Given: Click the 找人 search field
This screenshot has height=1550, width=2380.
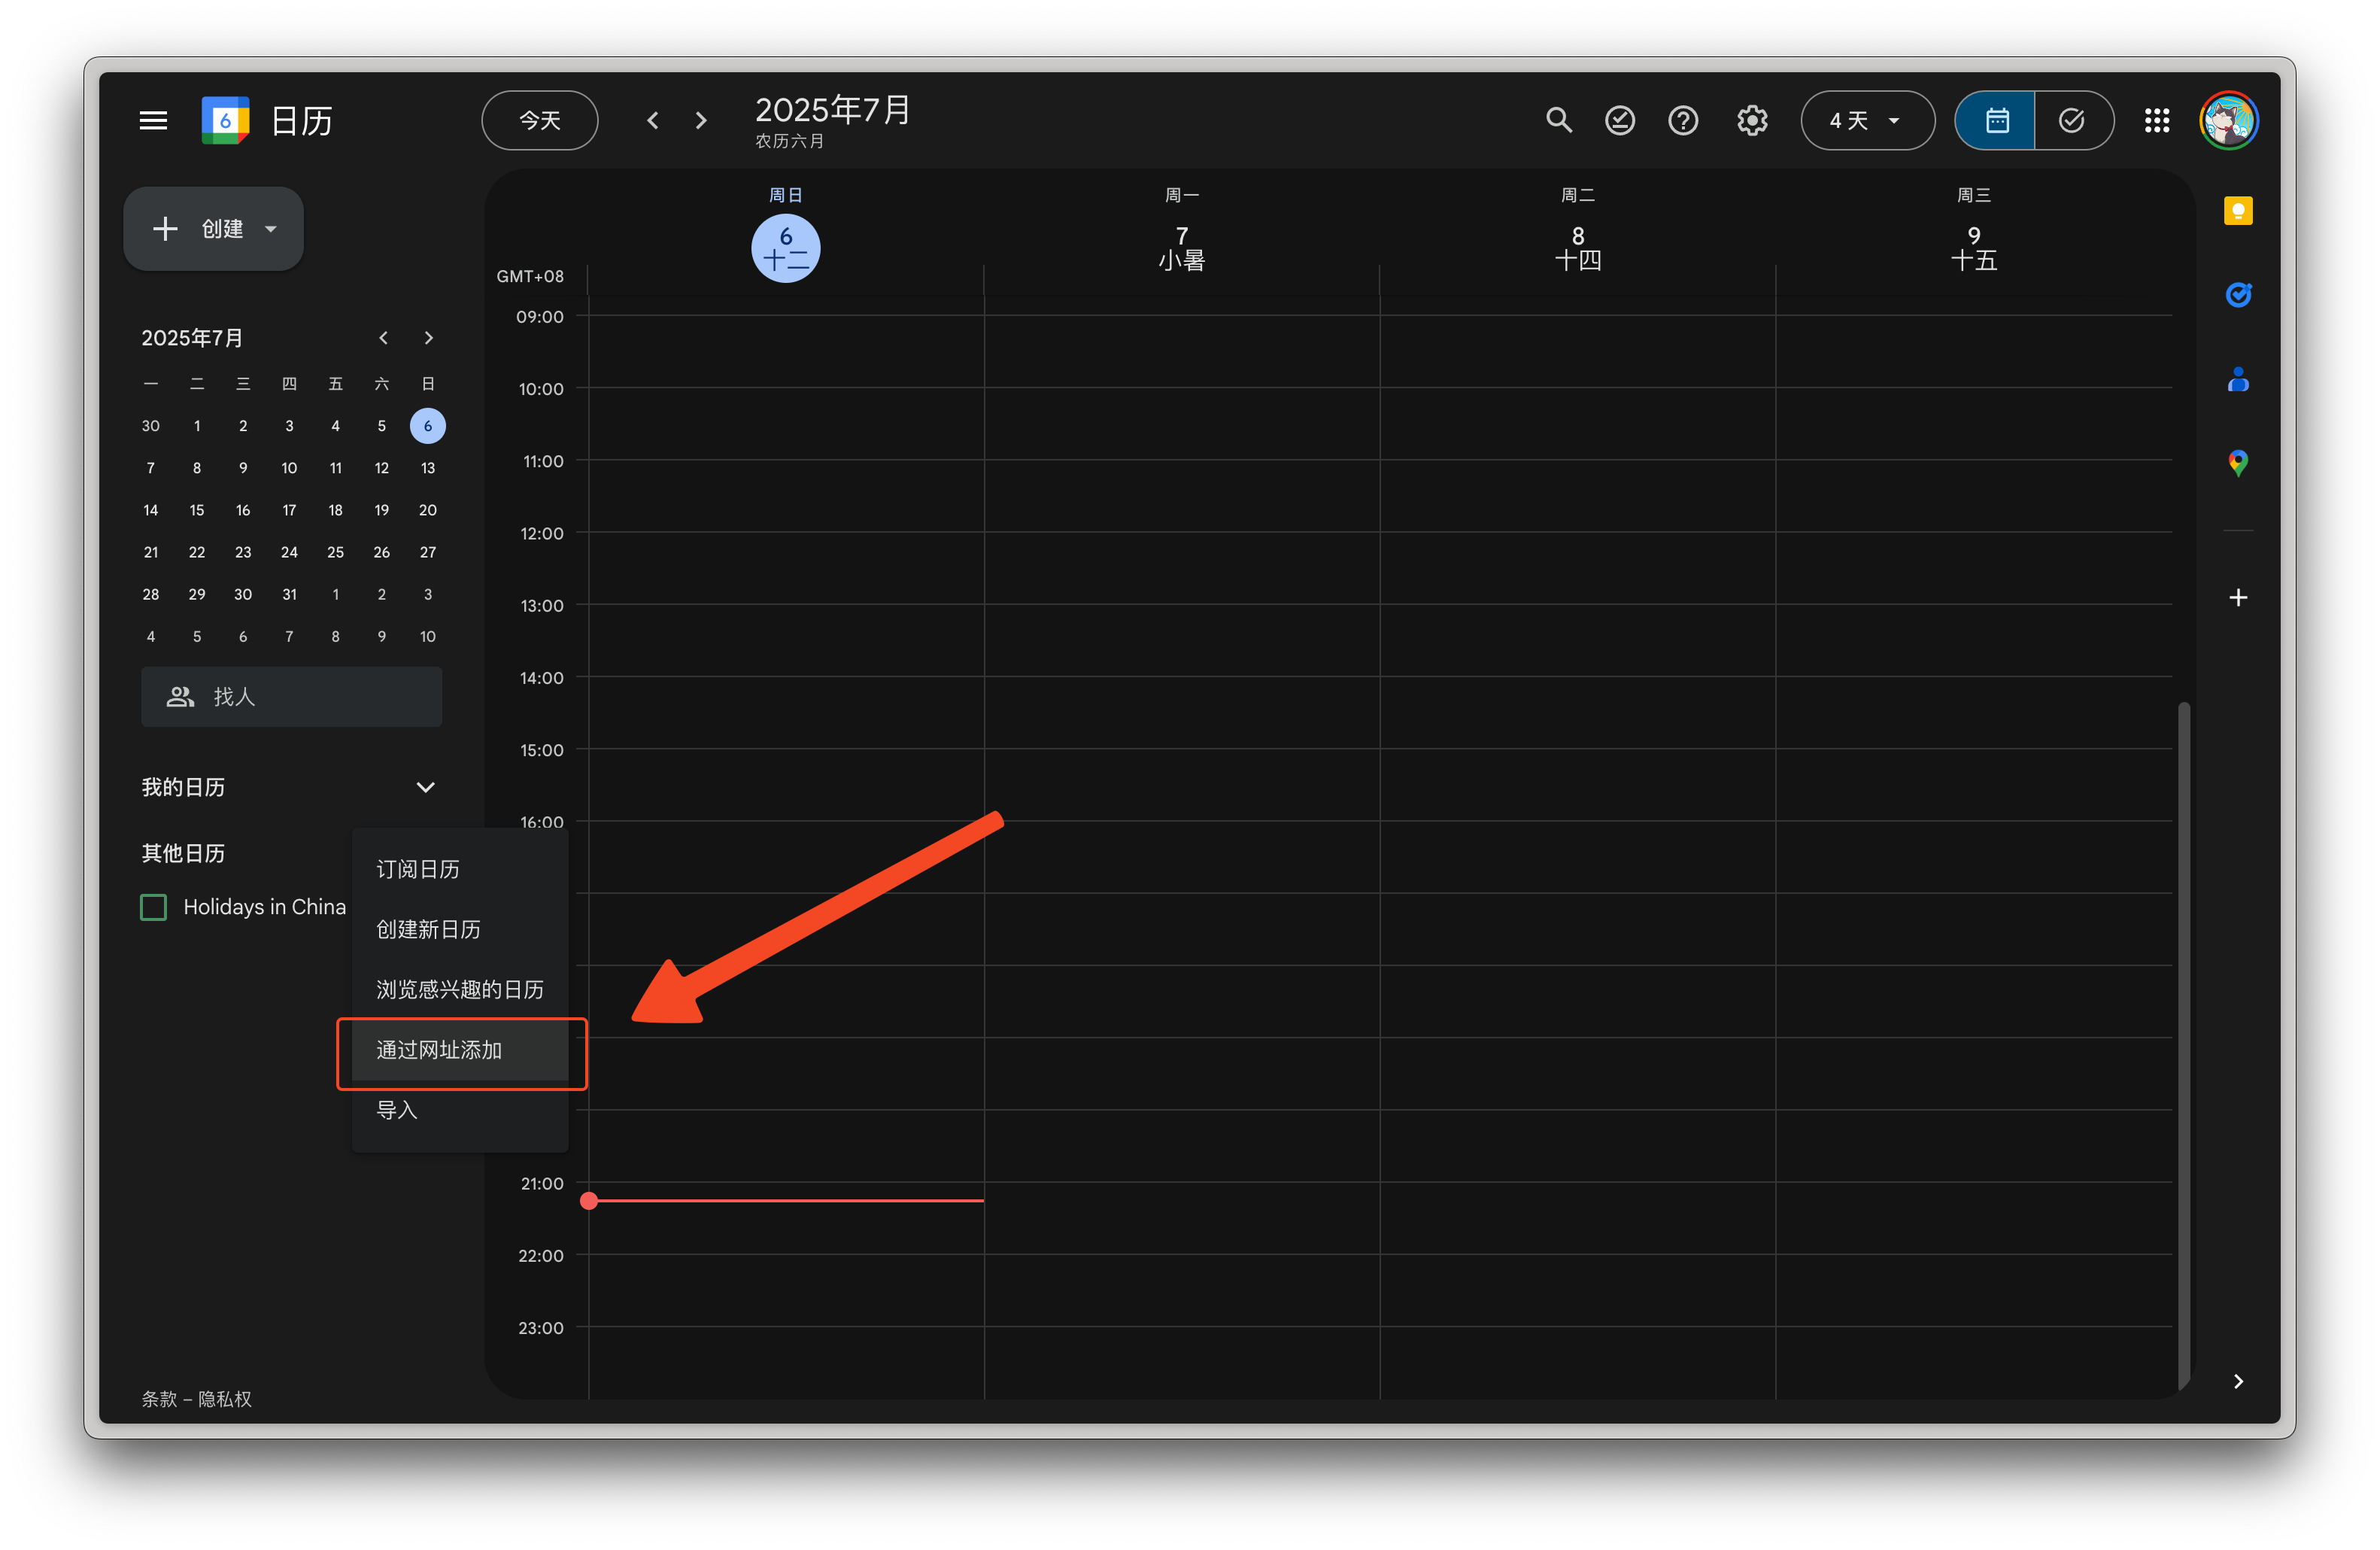Looking at the screenshot, I should [x=291, y=697].
